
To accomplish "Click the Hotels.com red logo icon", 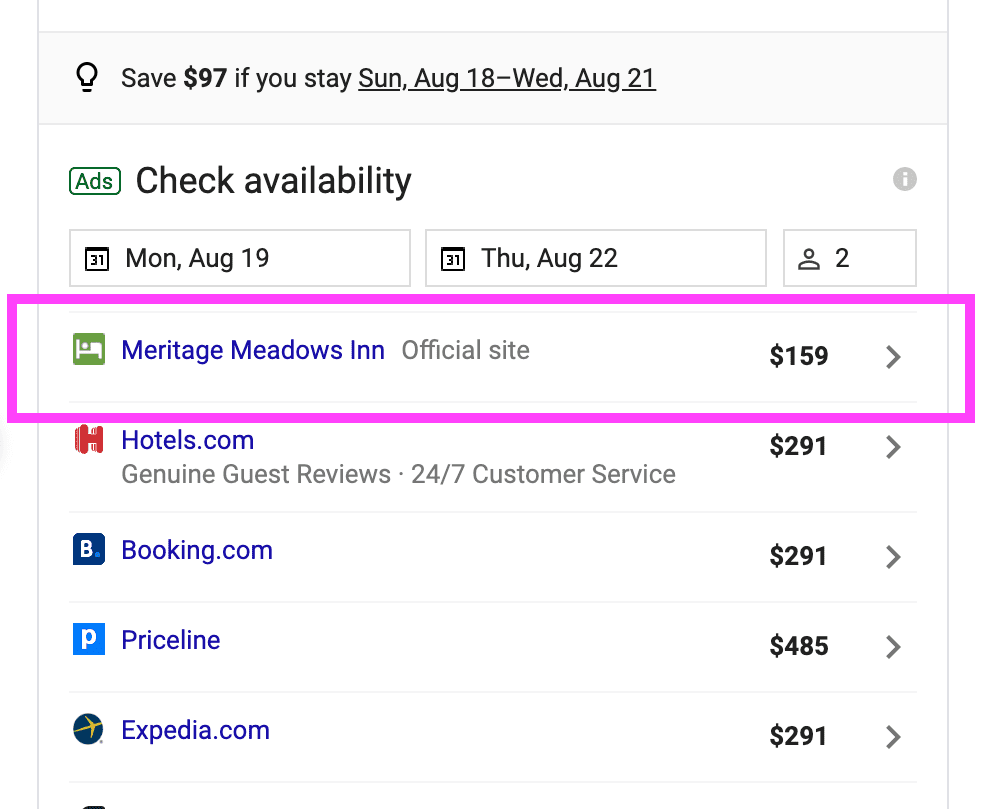I will [89, 440].
